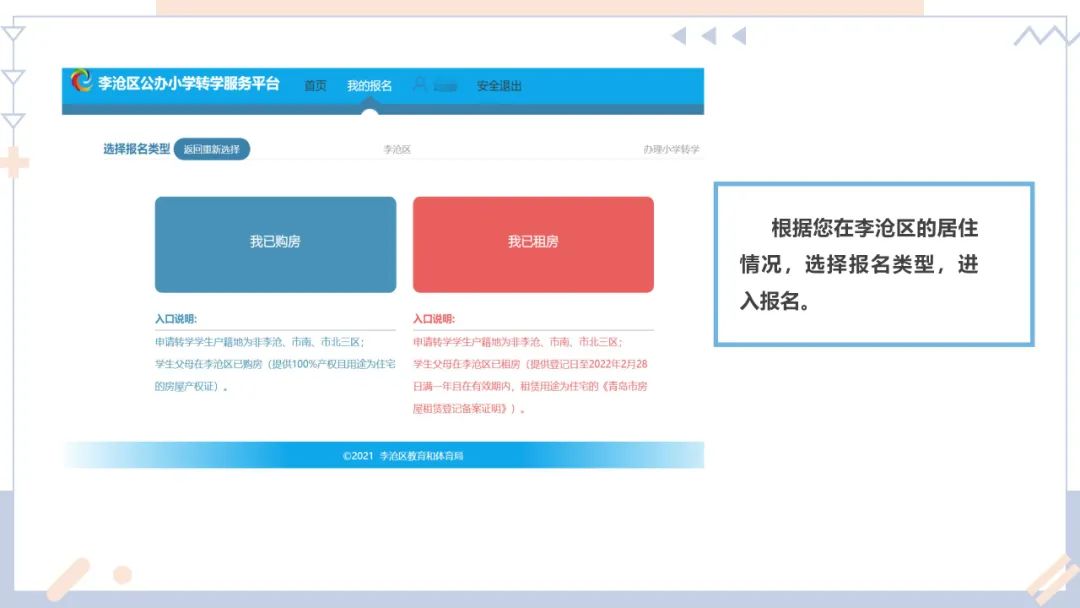Open the 首页 menu item

point(316,86)
